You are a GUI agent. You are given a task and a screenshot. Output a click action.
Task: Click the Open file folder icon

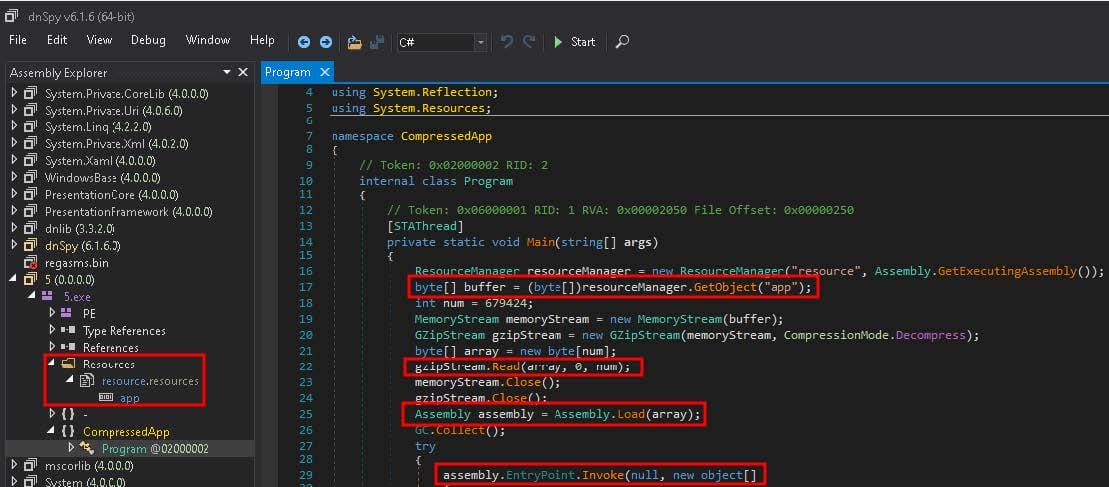click(355, 42)
